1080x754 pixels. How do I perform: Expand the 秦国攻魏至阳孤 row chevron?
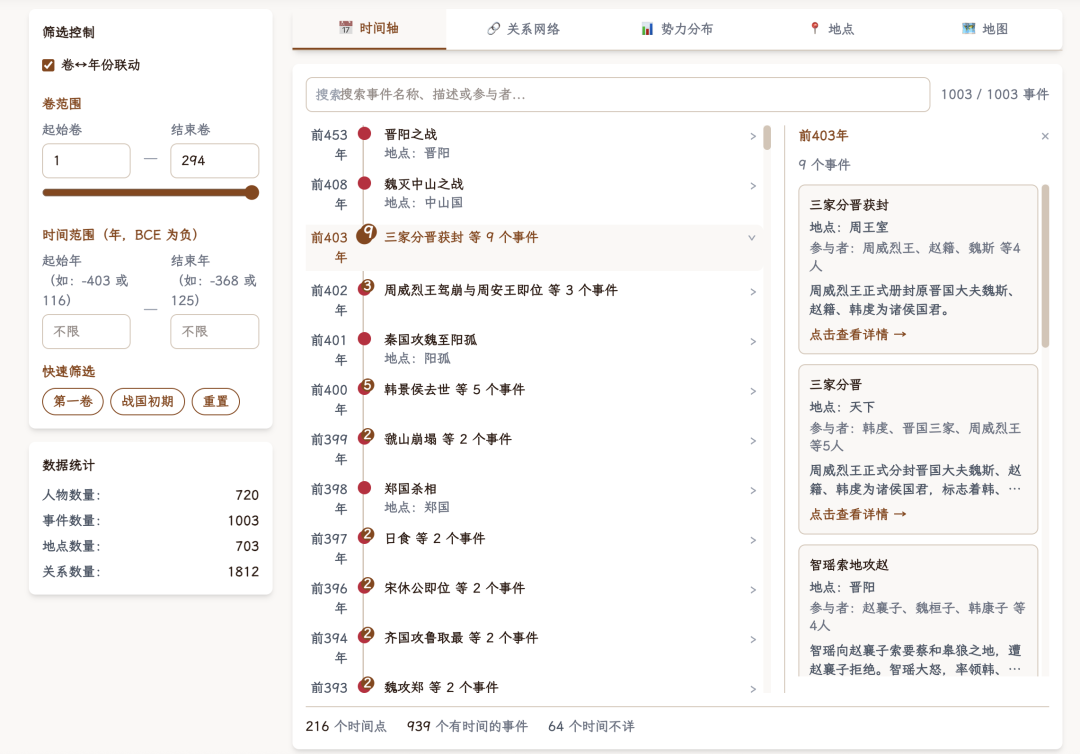click(753, 342)
